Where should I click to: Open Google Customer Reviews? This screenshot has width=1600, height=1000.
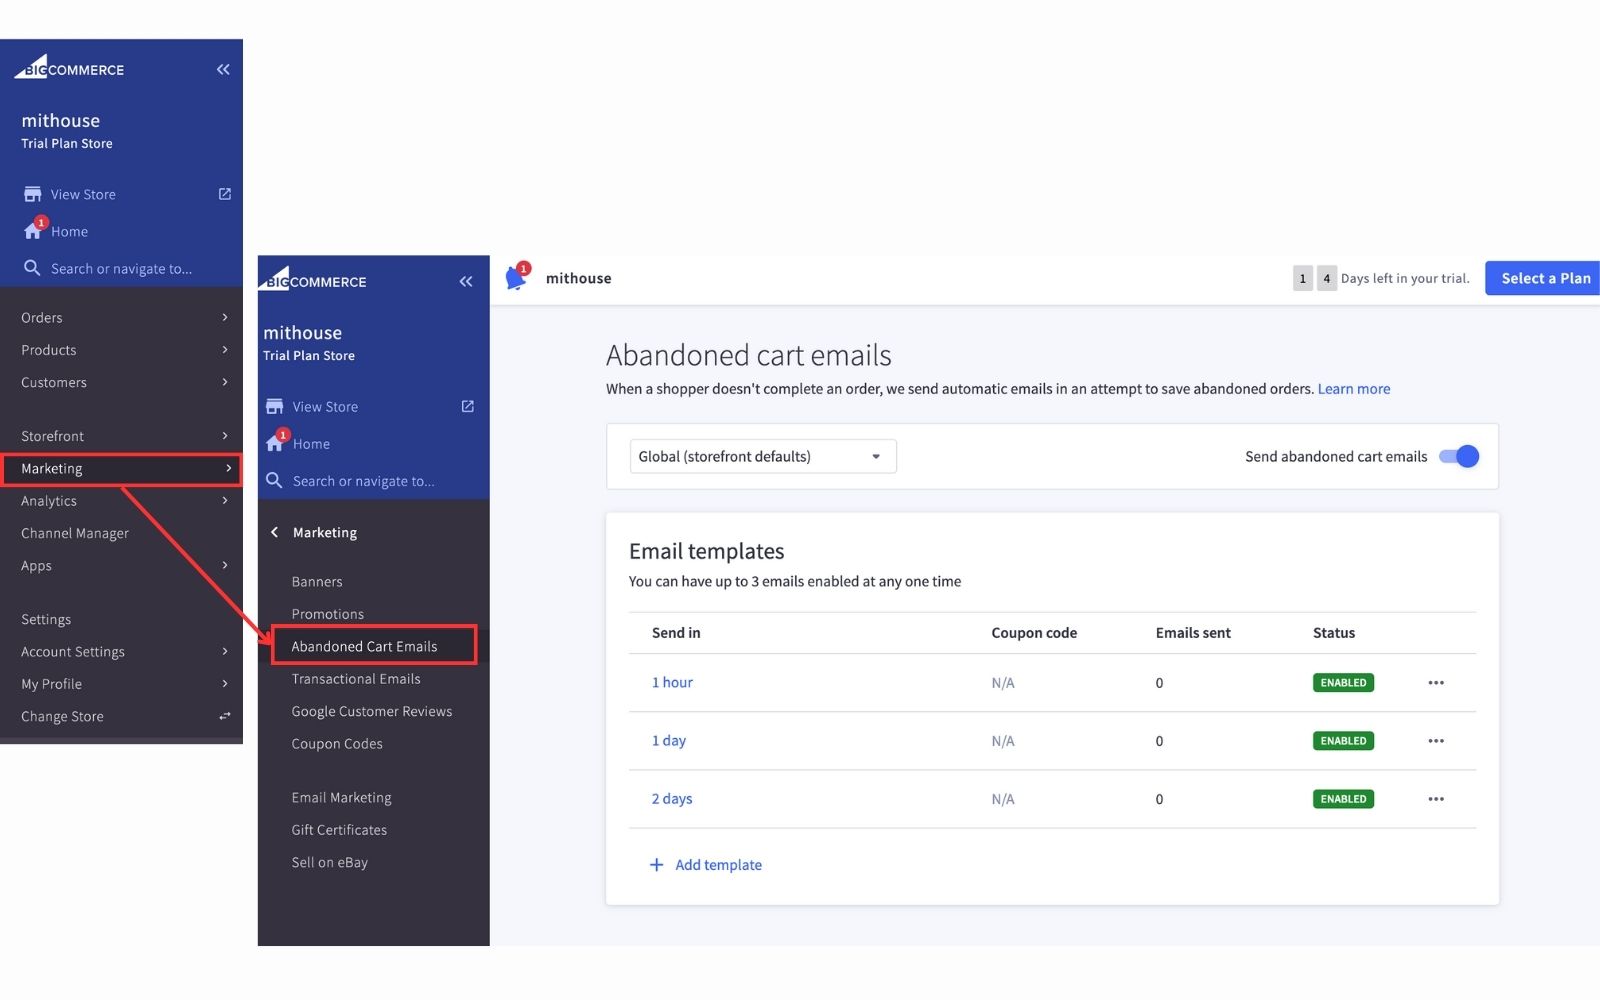click(372, 711)
